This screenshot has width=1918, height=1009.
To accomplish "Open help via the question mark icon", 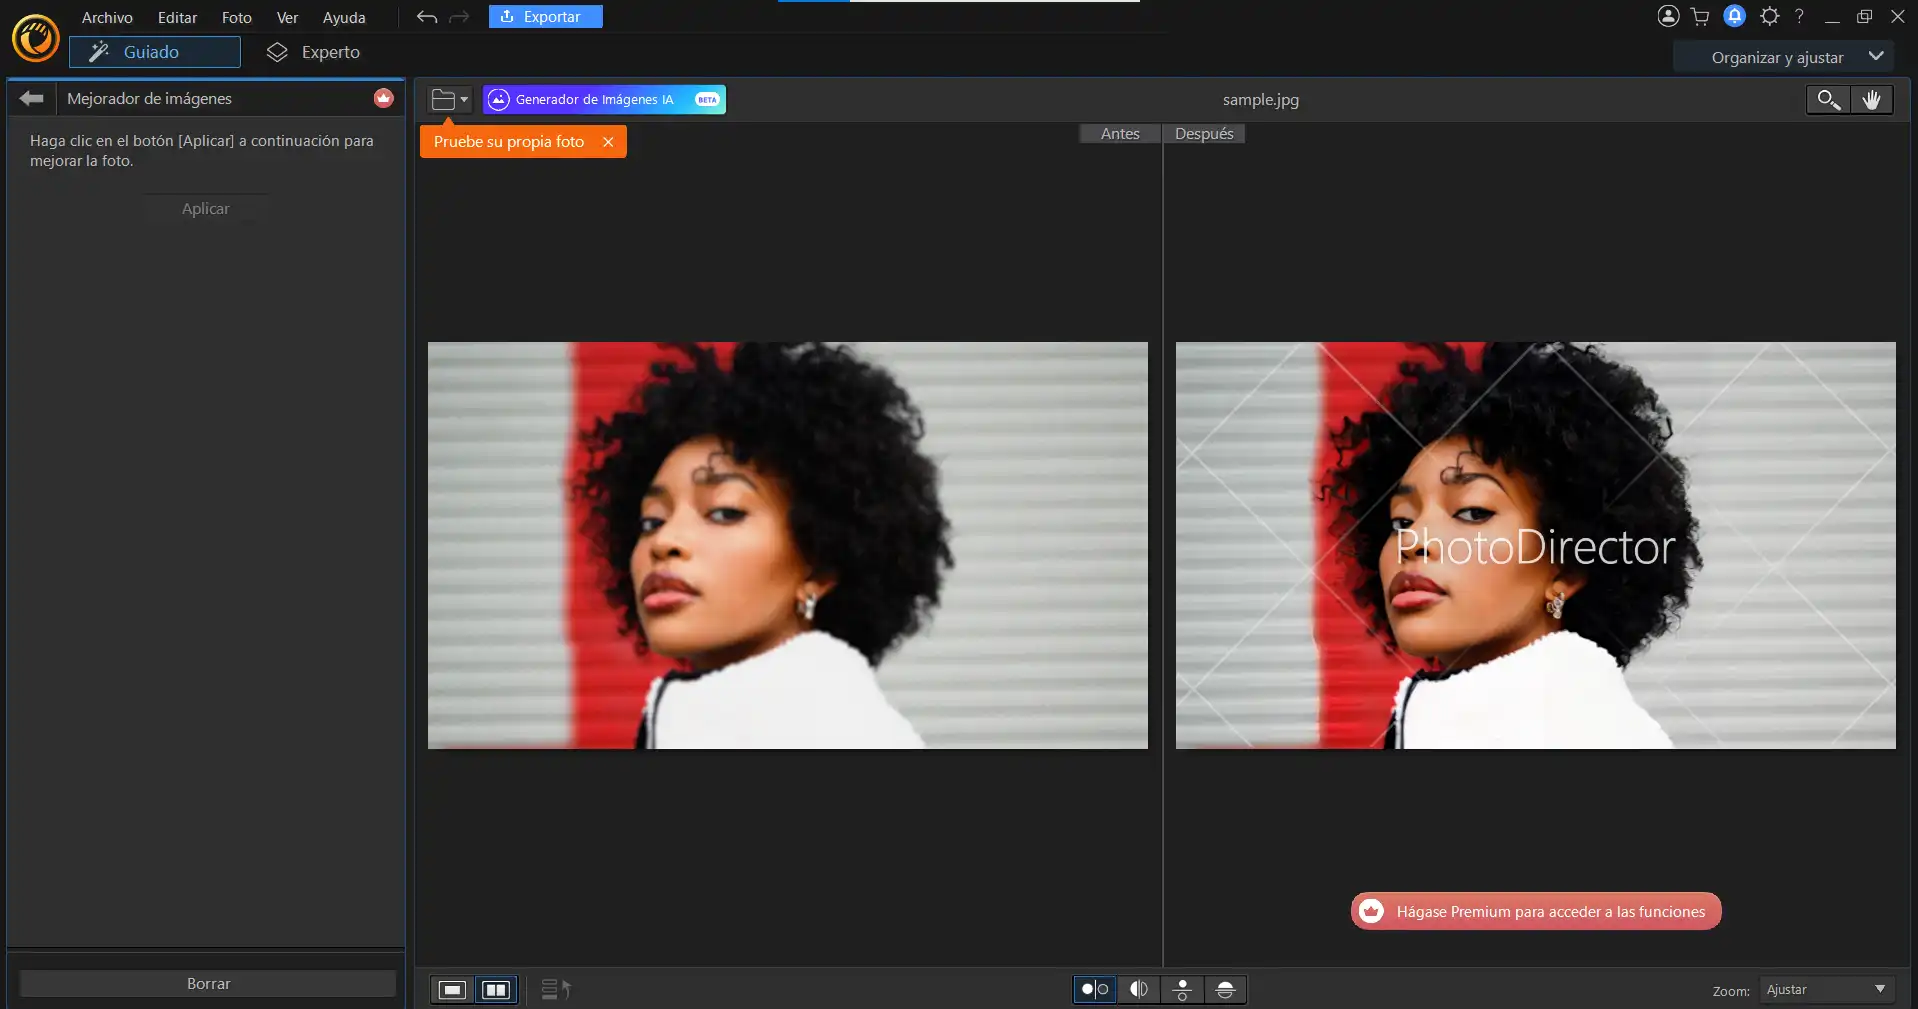I will click(x=1799, y=16).
